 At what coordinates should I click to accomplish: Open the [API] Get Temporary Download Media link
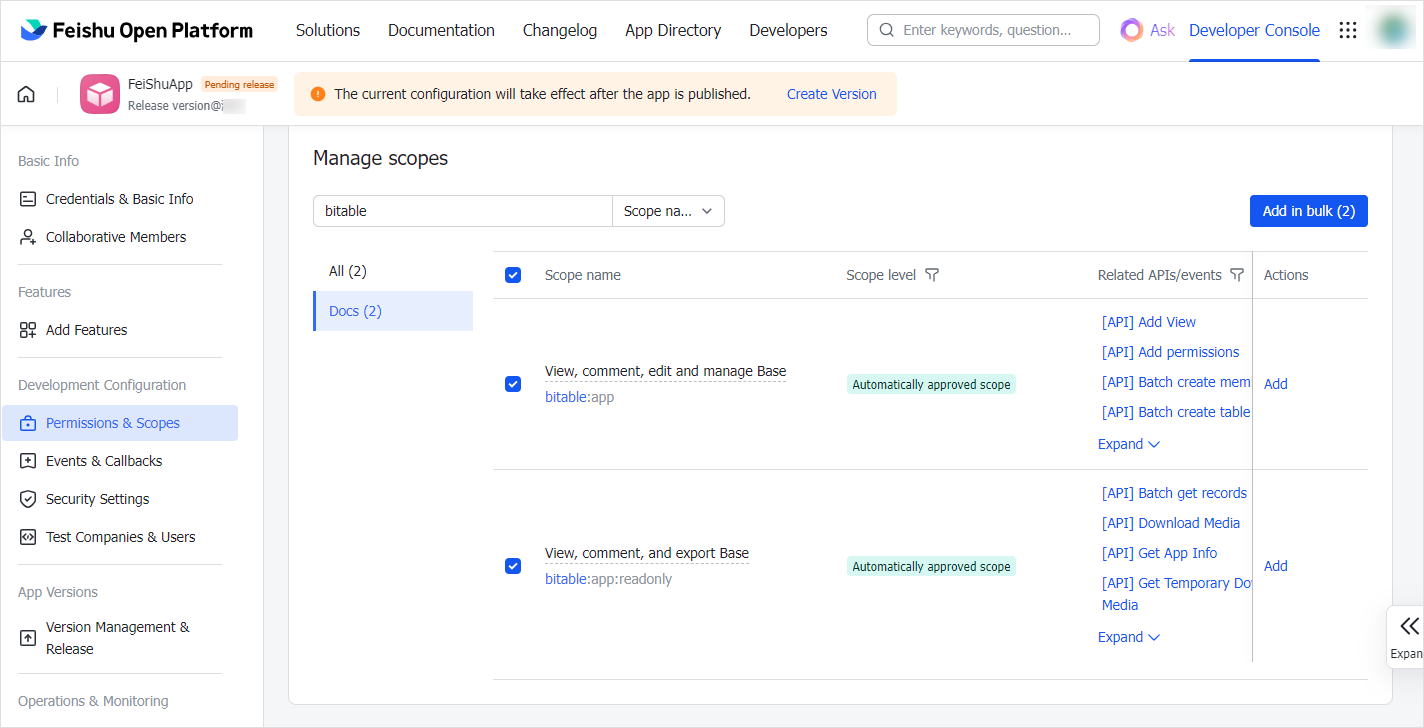[x=1176, y=594]
